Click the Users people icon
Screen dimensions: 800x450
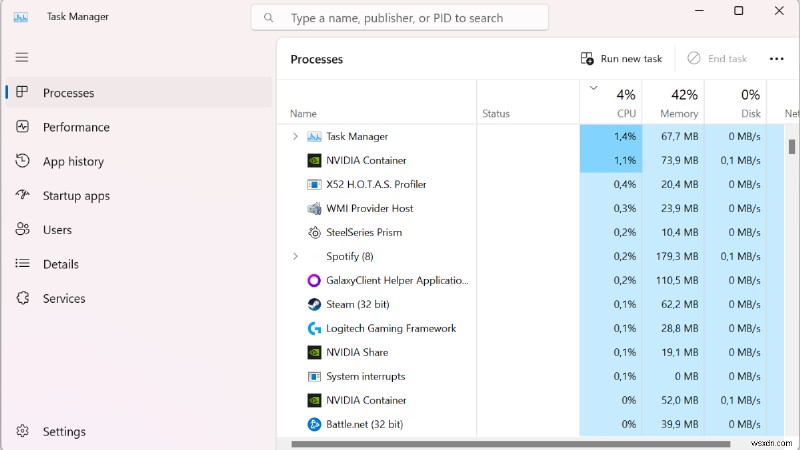coord(22,229)
